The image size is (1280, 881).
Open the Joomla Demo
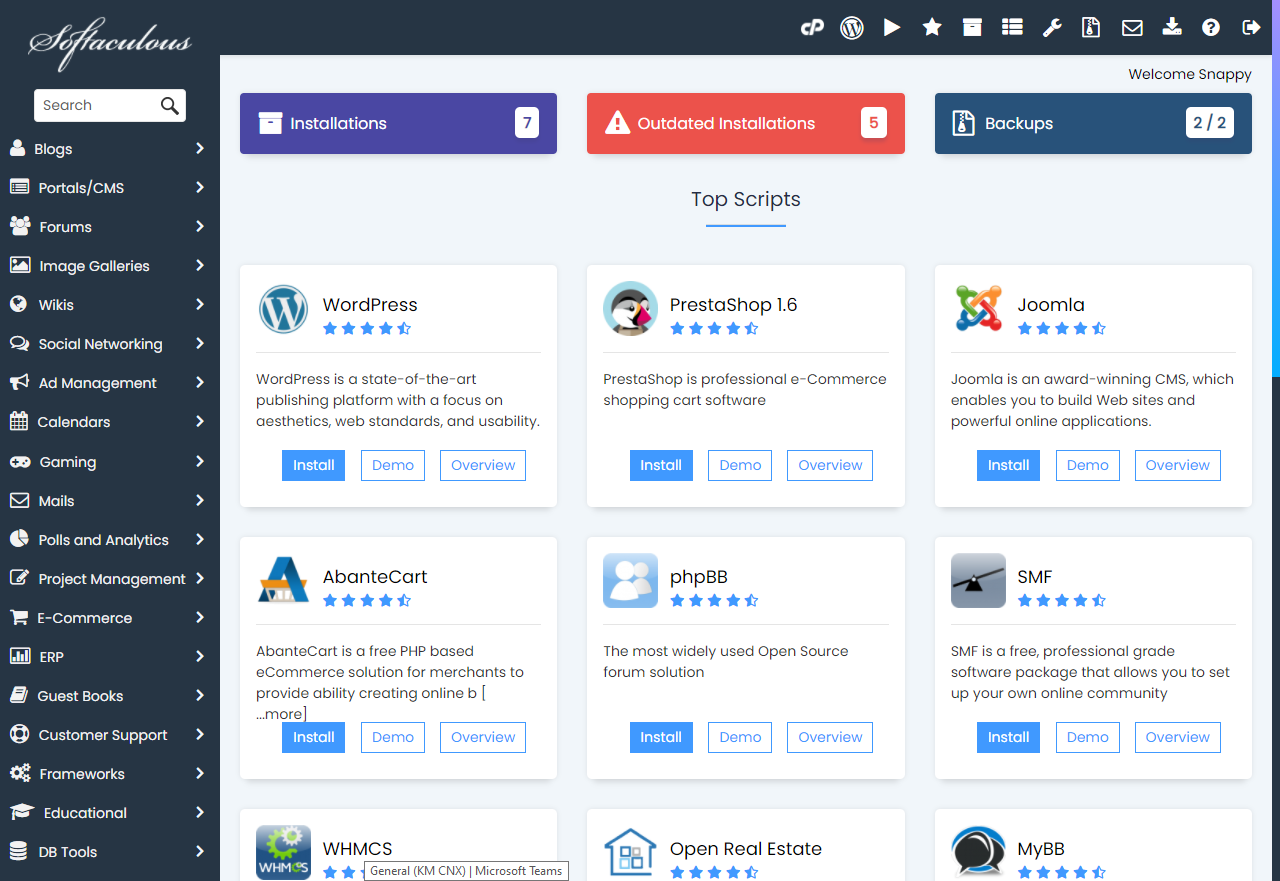[x=1087, y=465]
